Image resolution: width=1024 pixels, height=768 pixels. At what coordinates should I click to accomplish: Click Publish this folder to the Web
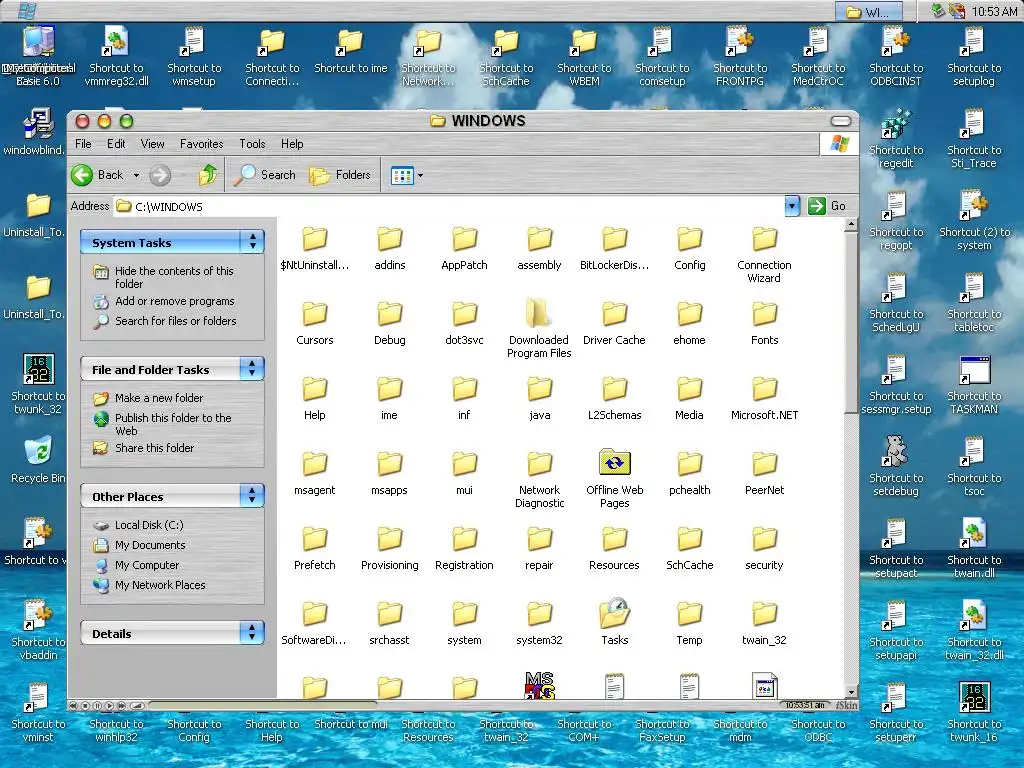tap(173, 424)
